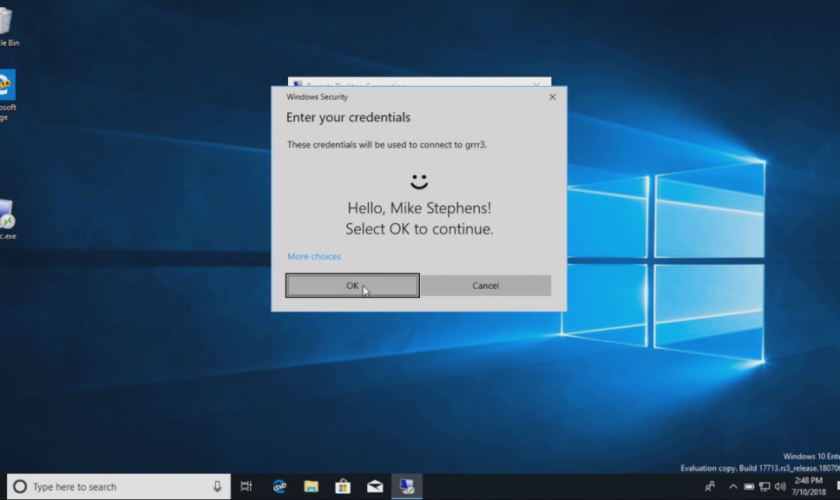The width and height of the screenshot is (840, 500).
Task: Launch Edge from the taskbar
Action: pyautogui.click(x=280, y=487)
